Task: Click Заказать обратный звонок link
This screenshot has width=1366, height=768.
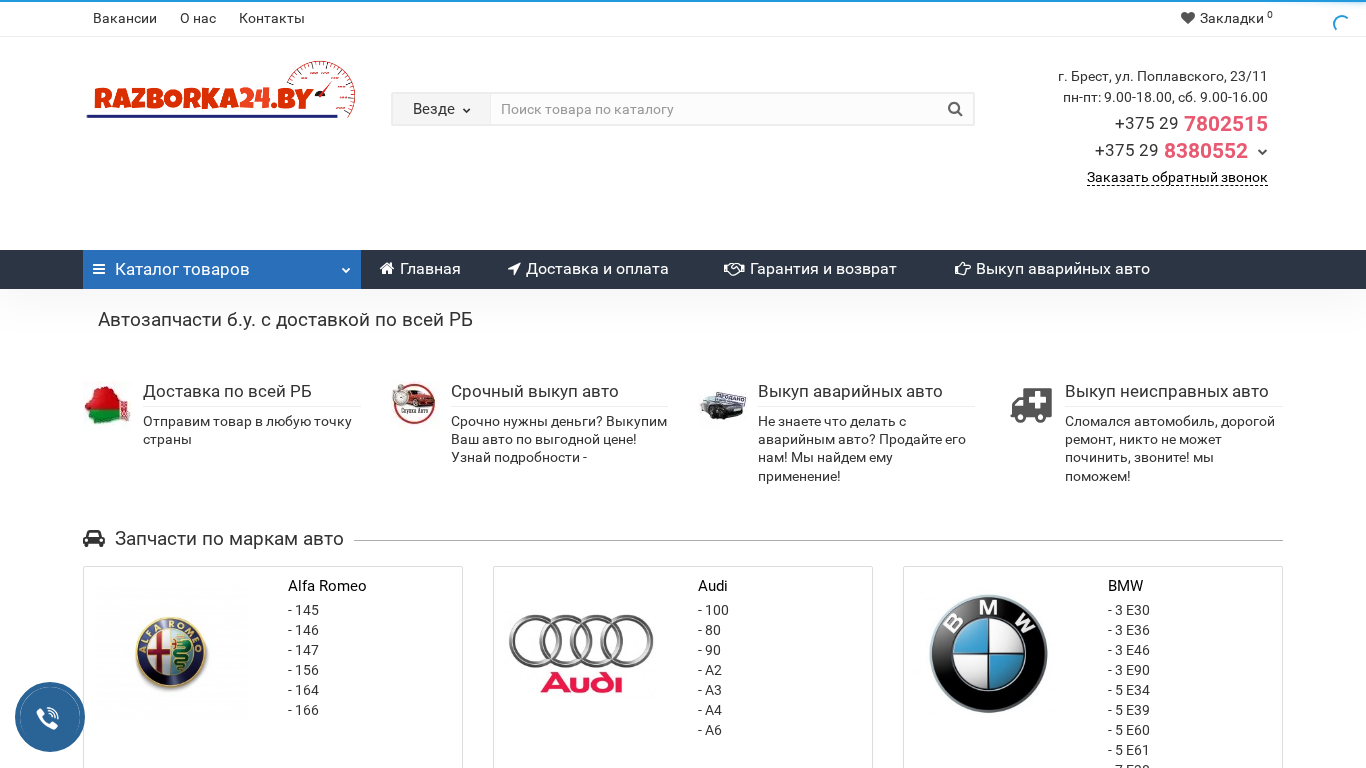Action: tap(1177, 178)
